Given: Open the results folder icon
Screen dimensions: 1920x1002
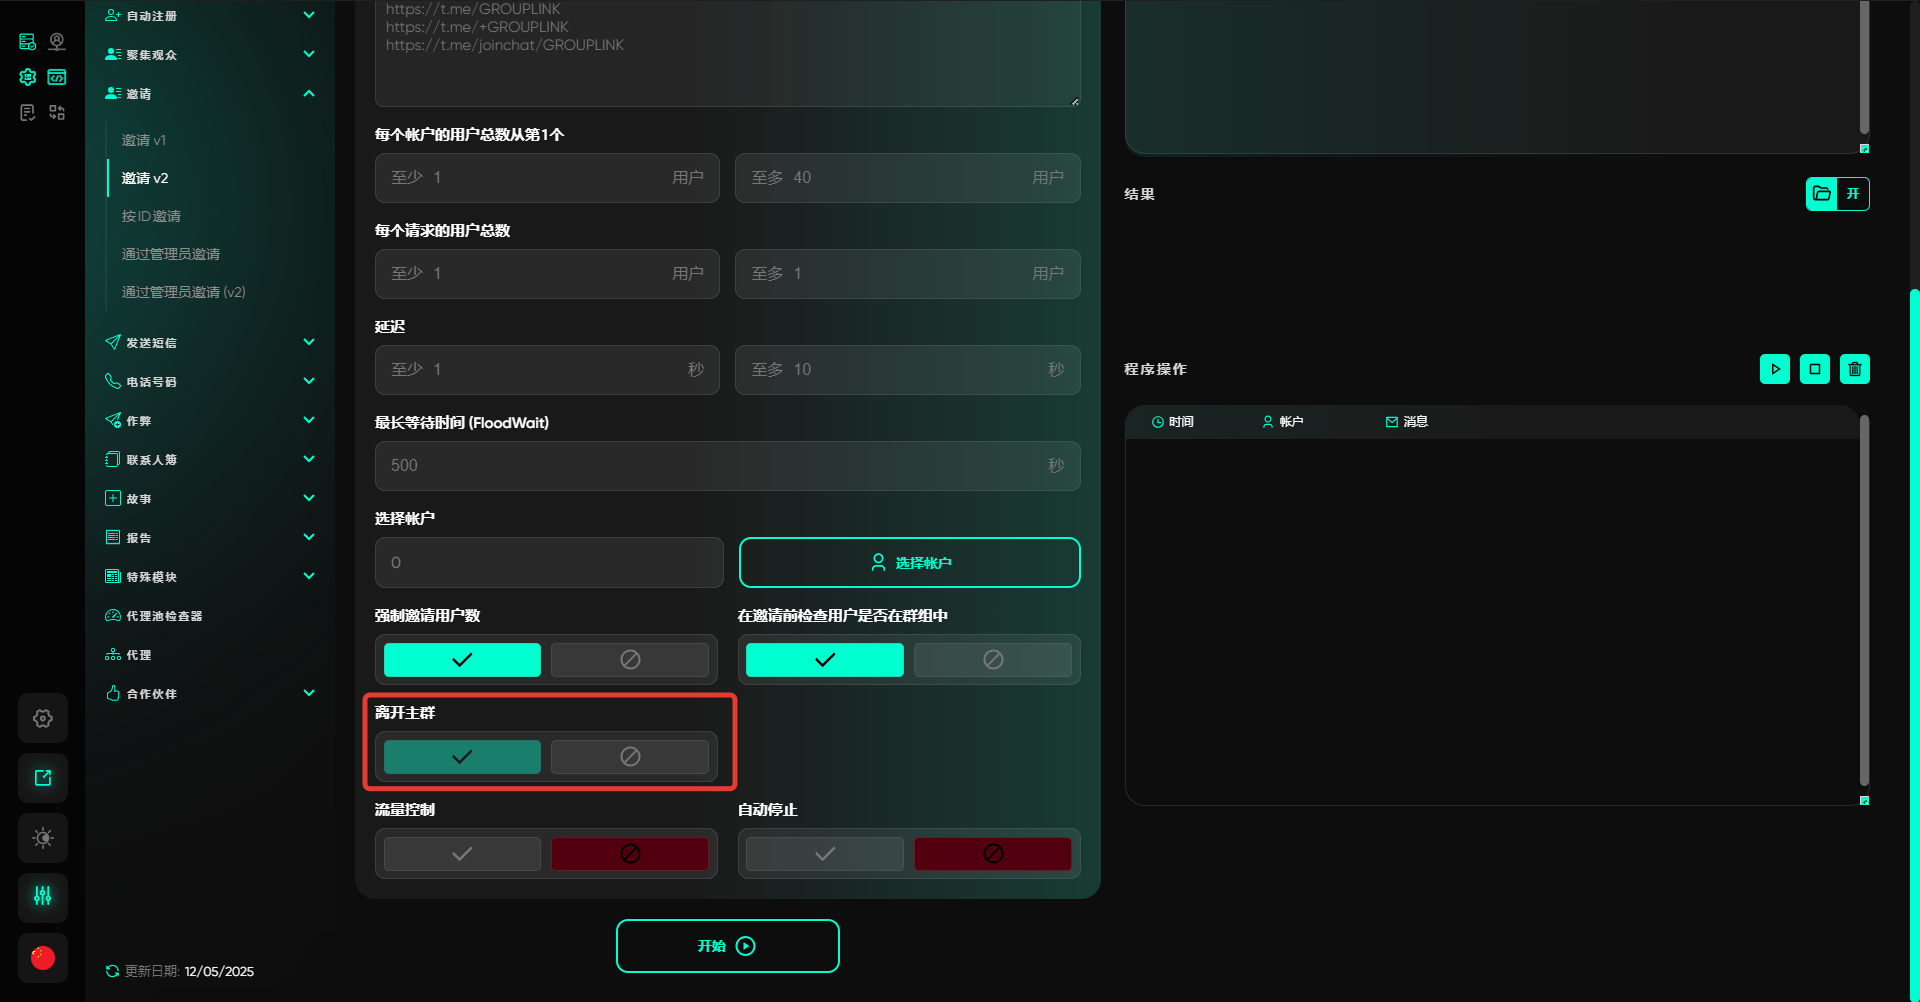Looking at the screenshot, I should click(x=1822, y=194).
